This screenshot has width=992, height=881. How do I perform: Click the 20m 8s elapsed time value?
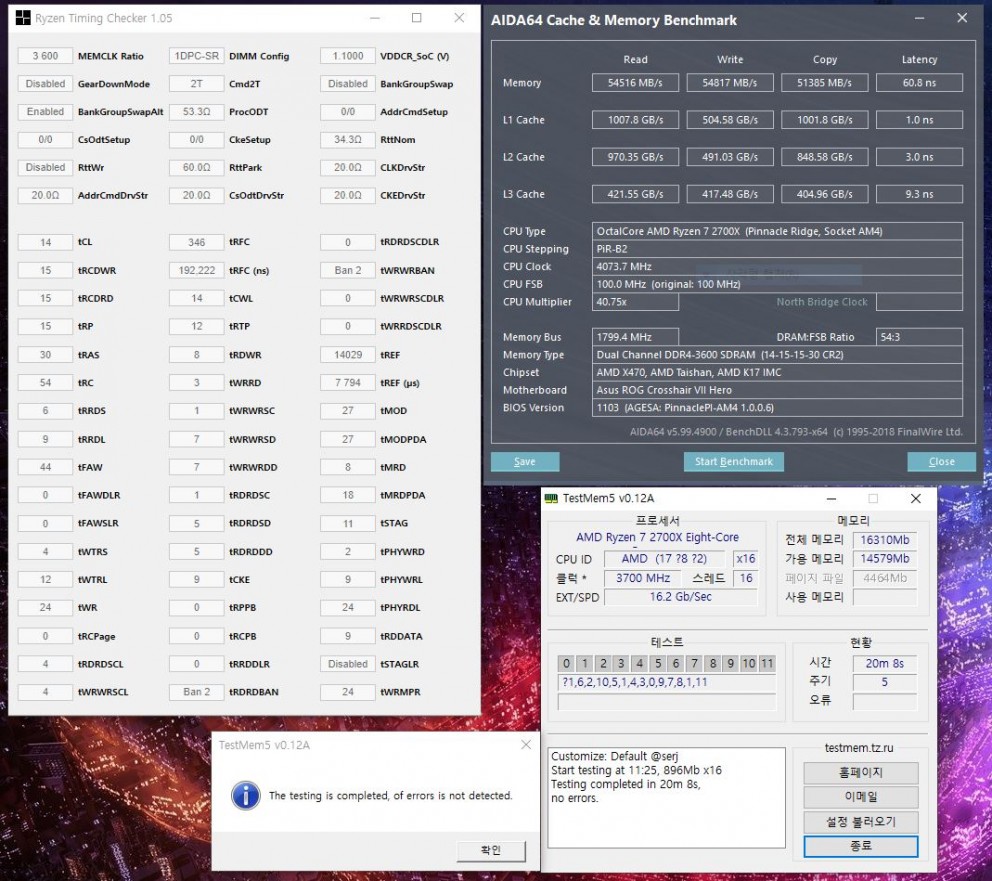point(884,663)
